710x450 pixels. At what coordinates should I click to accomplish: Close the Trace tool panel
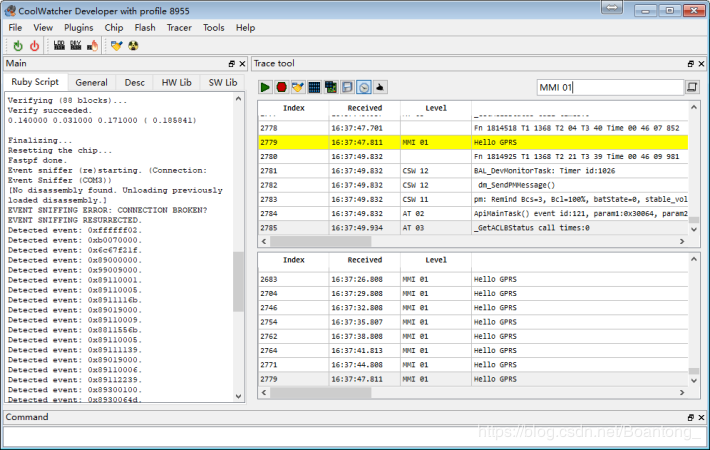pos(701,64)
